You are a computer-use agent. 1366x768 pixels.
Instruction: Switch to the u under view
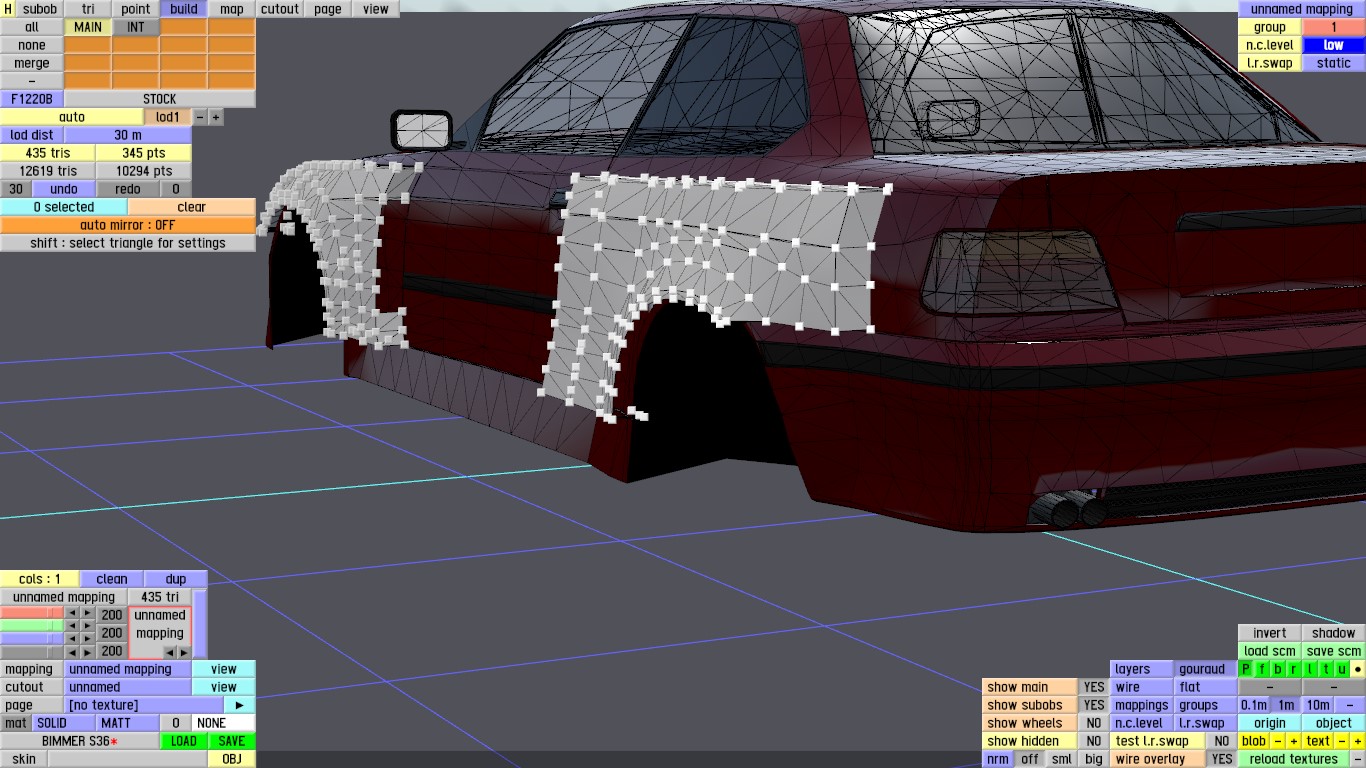1342,669
